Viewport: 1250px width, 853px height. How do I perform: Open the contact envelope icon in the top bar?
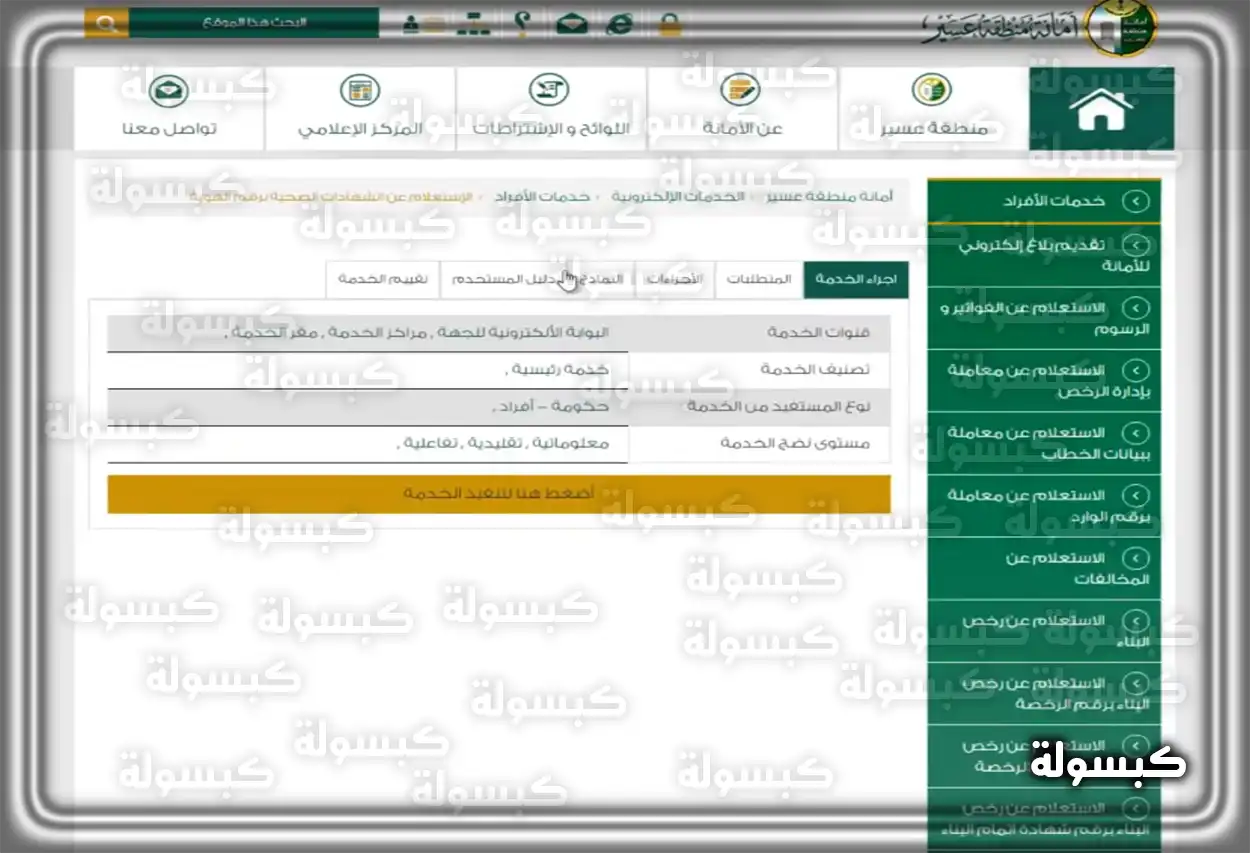pyautogui.click(x=571, y=23)
